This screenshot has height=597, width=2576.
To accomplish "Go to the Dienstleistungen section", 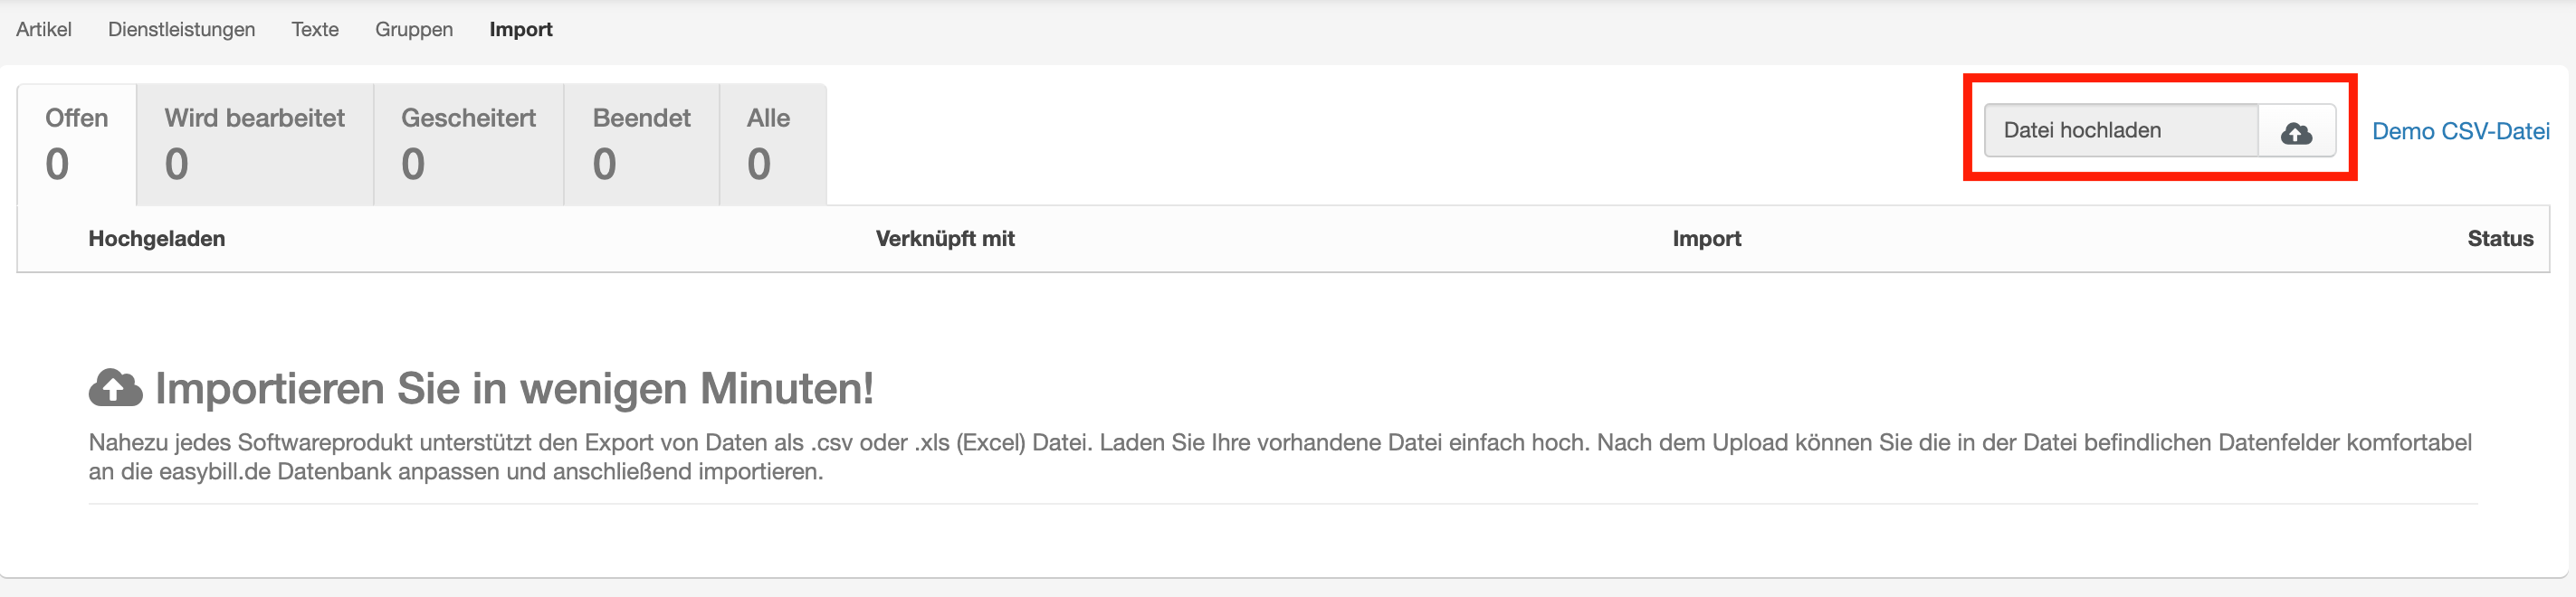I will [181, 29].
